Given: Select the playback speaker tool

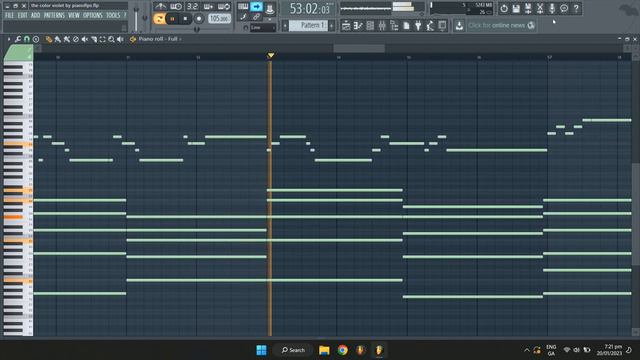Looking at the screenshot, I should [120, 39].
